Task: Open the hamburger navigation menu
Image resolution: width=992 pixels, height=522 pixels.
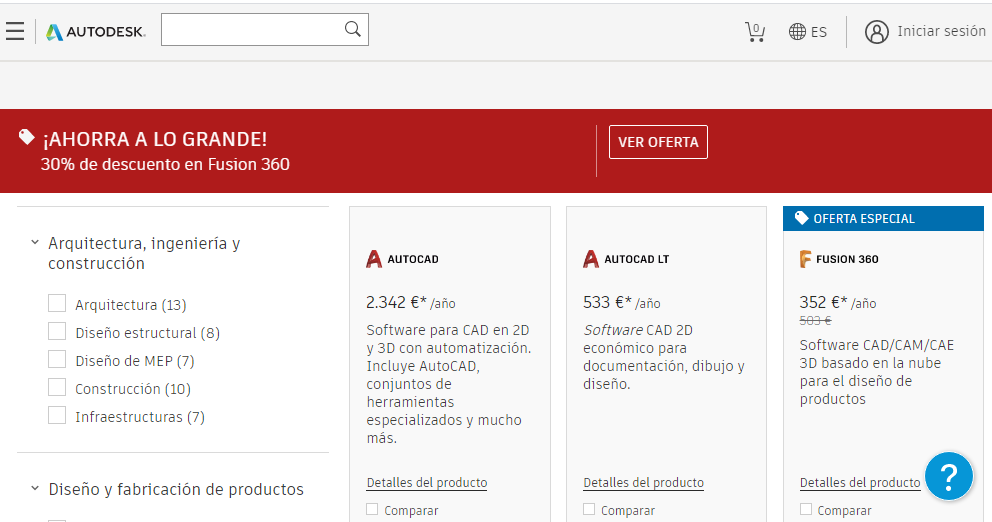Action: click(15, 31)
